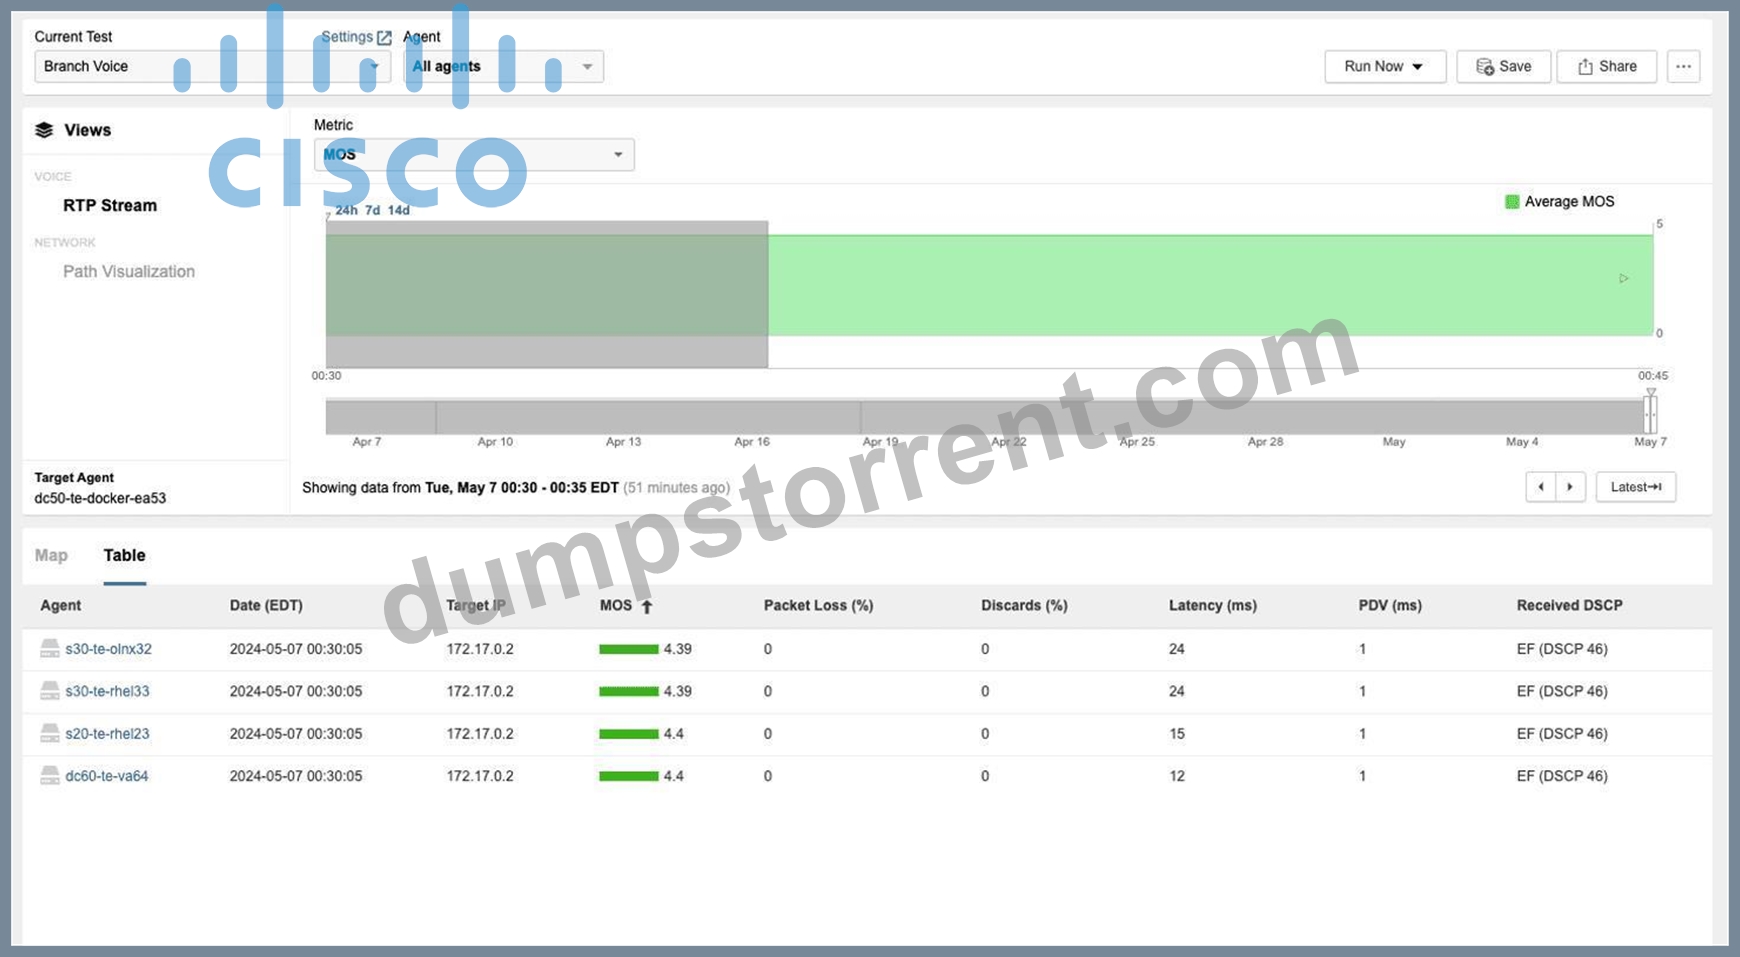The width and height of the screenshot is (1740, 957).
Task: Click the Share upload icon
Action: pyautogui.click(x=1585, y=66)
